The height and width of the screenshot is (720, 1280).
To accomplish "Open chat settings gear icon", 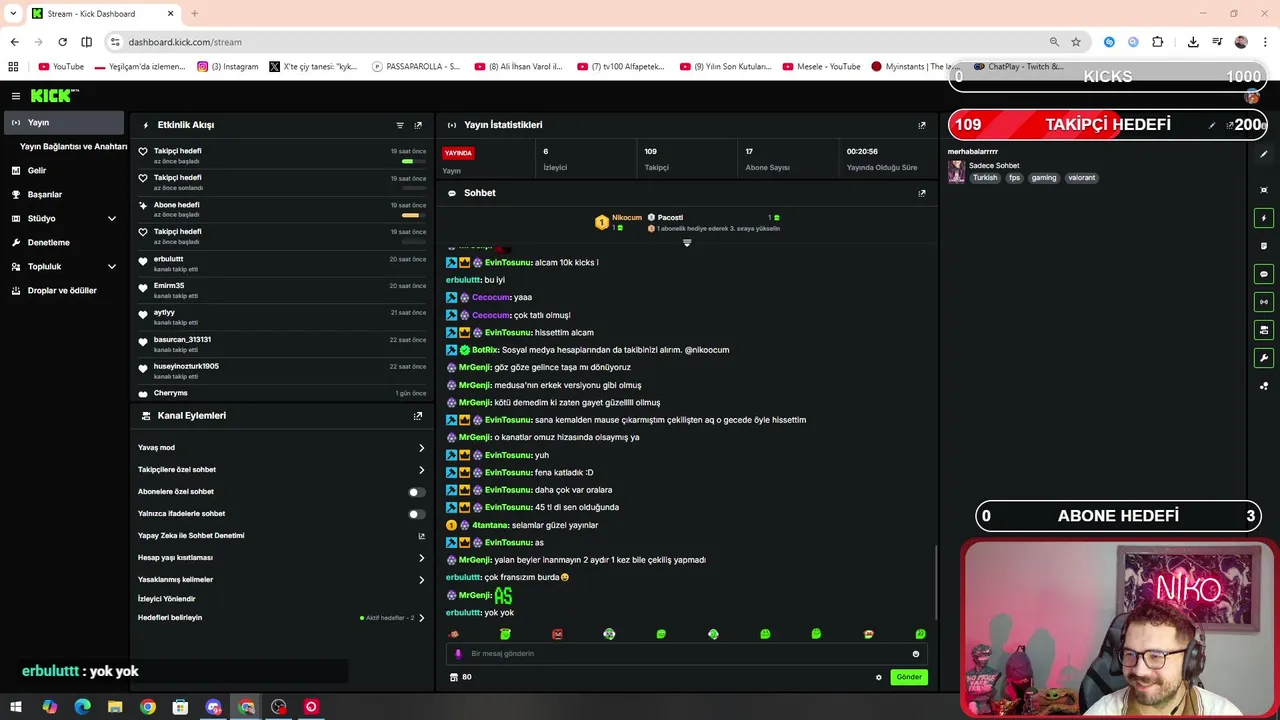I will tap(879, 677).
